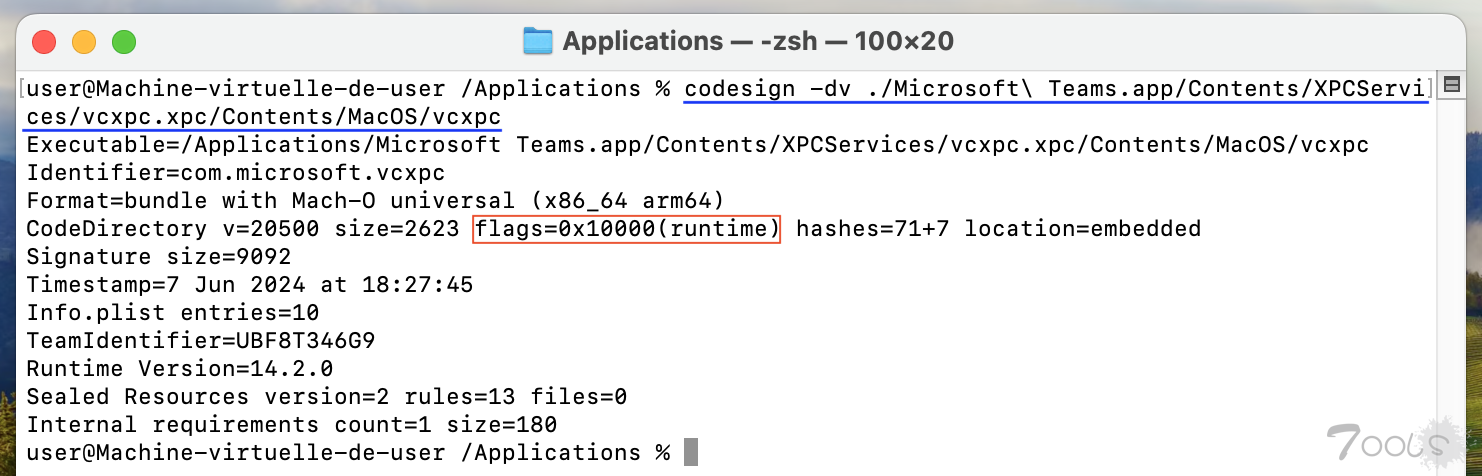The image size is (1482, 476).
Task: Click "Sealed Resources version=2 rules=13 files=0" line
Action: [327, 397]
